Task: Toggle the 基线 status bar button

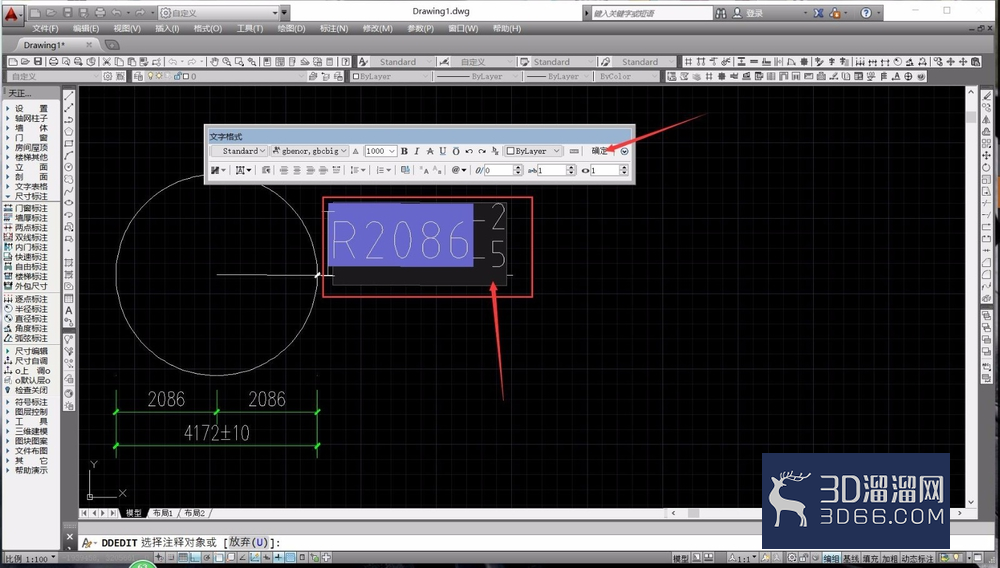Action: tap(851, 558)
